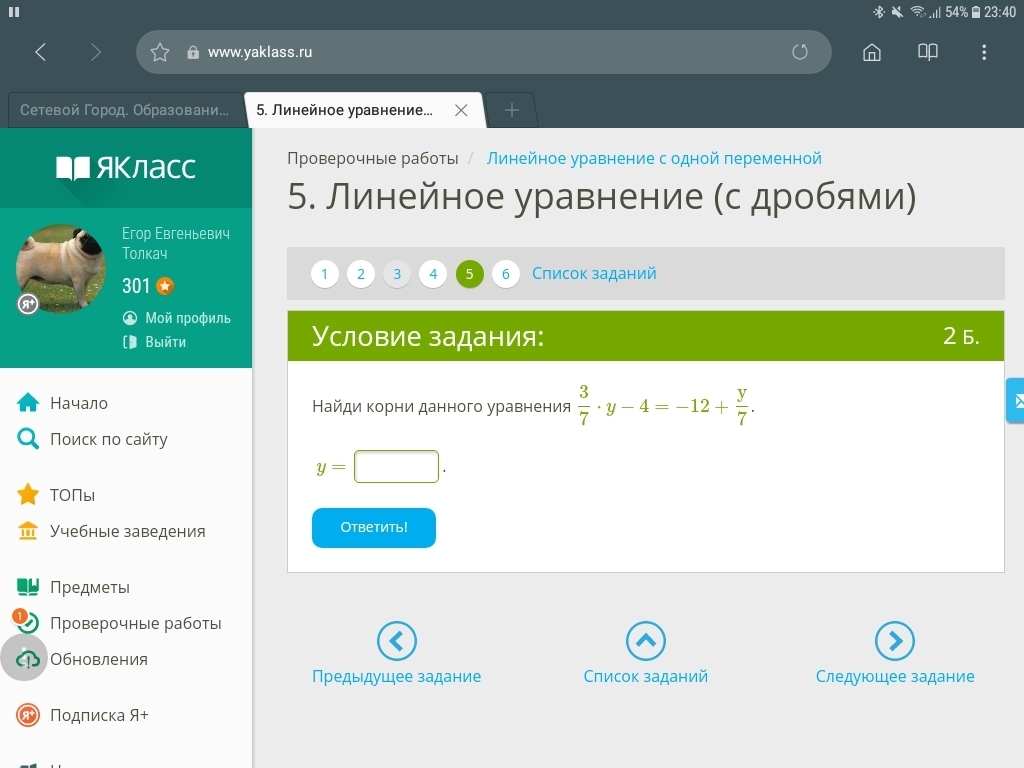Open the bookmarks book icon
The height and width of the screenshot is (768, 1024).
tap(927, 52)
